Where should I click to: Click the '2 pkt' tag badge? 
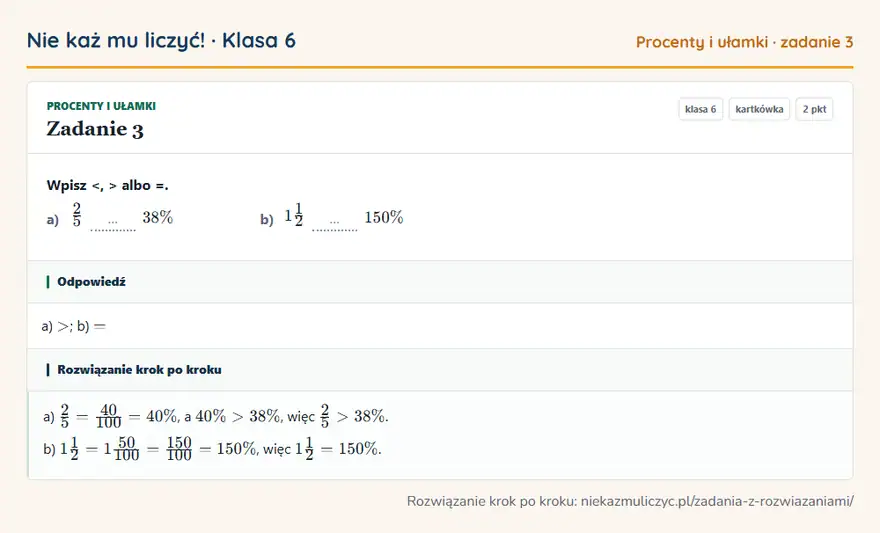click(814, 109)
